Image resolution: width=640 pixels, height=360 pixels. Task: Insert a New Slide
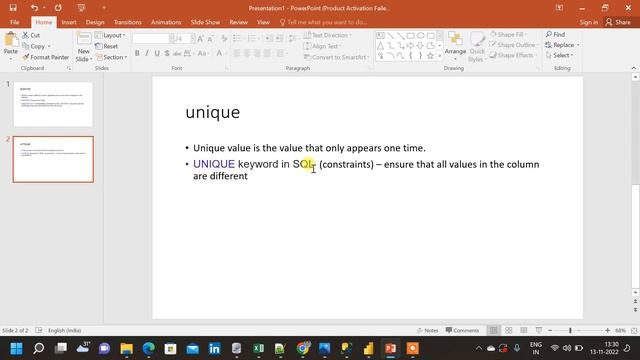pos(84,47)
